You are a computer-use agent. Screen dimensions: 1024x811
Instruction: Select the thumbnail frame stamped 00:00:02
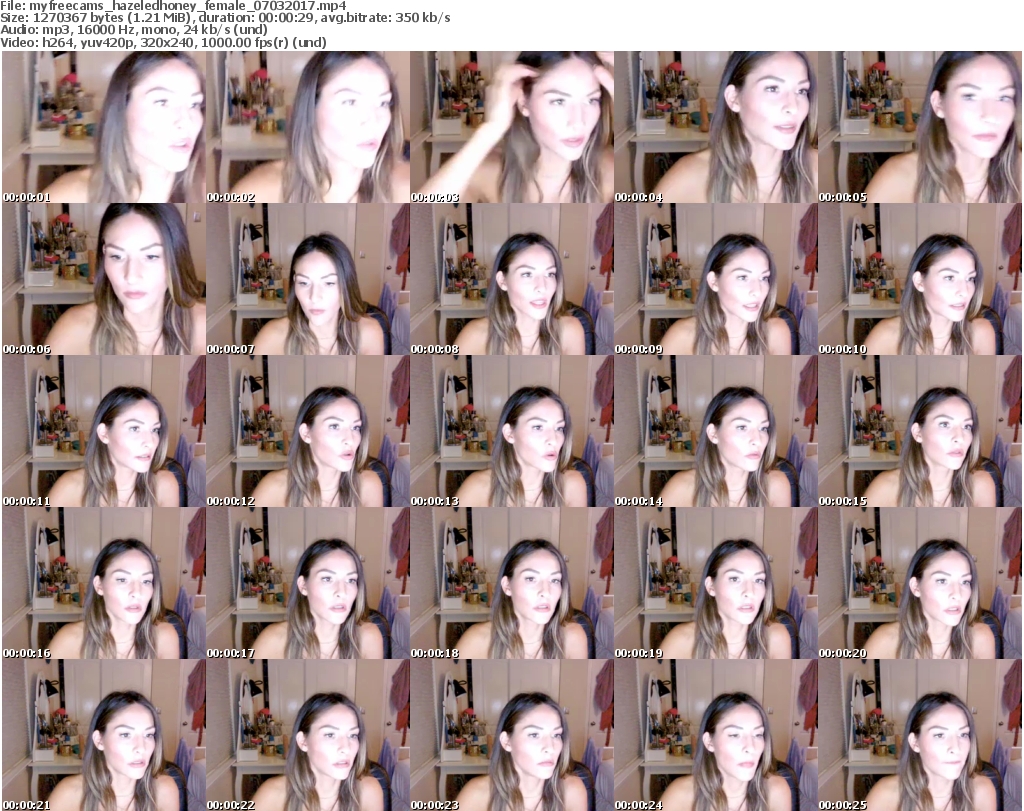(x=308, y=127)
